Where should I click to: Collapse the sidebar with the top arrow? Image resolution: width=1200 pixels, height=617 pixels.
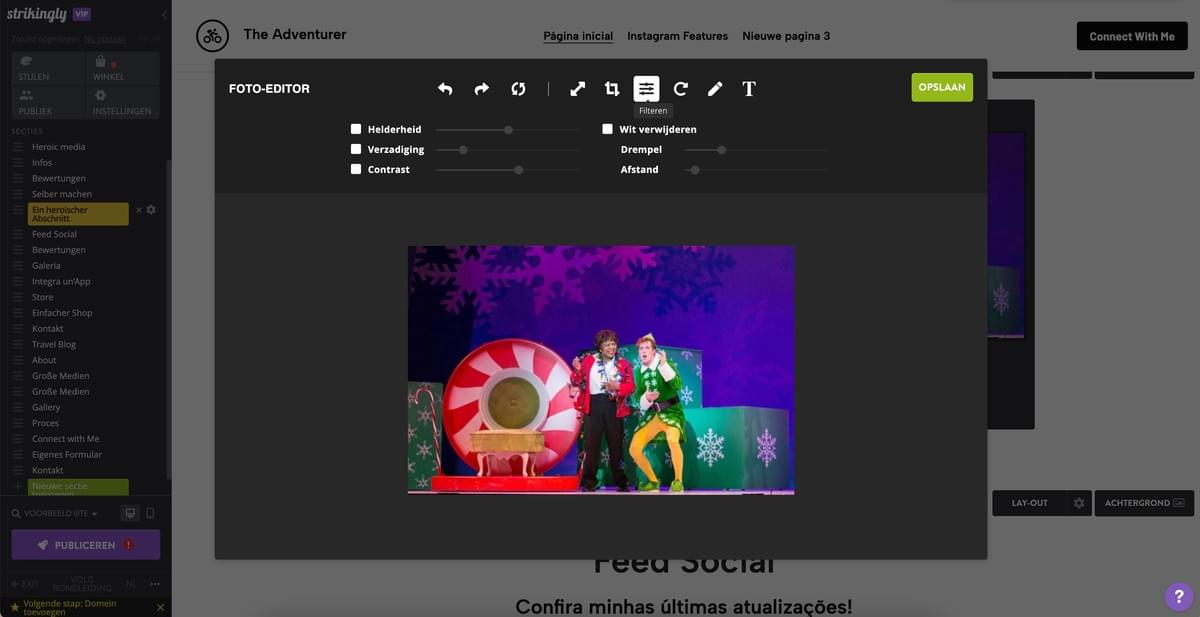tap(164, 15)
